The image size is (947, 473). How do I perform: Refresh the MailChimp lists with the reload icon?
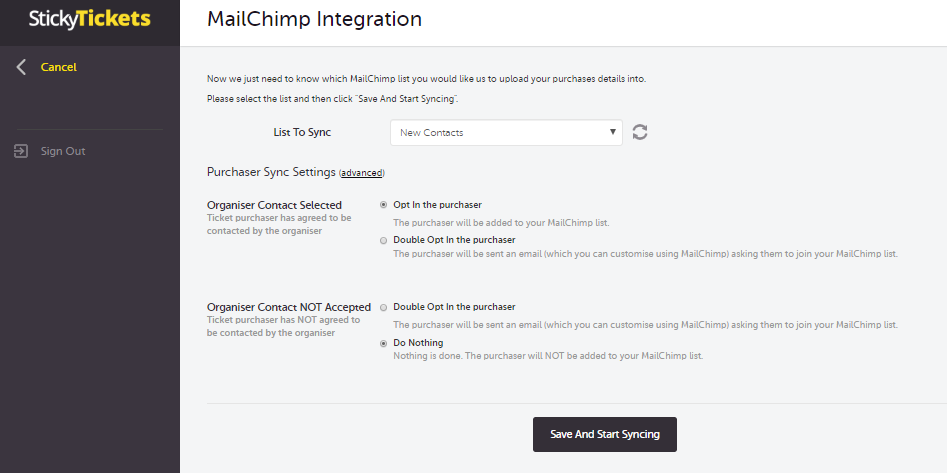[x=640, y=132]
